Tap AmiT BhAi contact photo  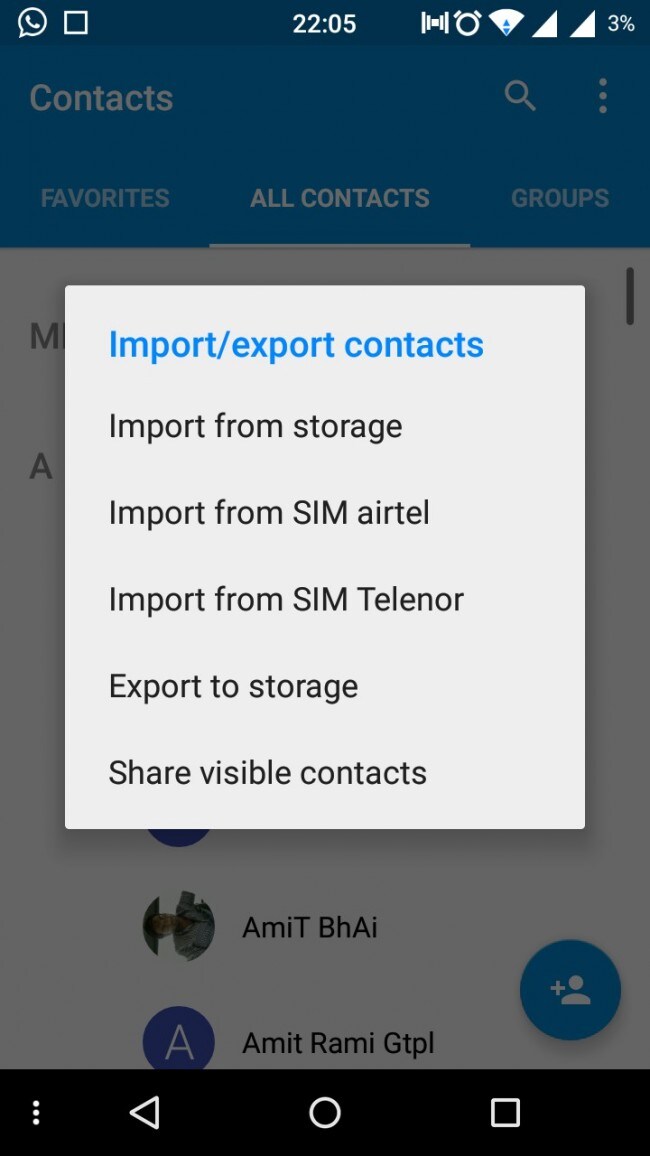(x=179, y=928)
